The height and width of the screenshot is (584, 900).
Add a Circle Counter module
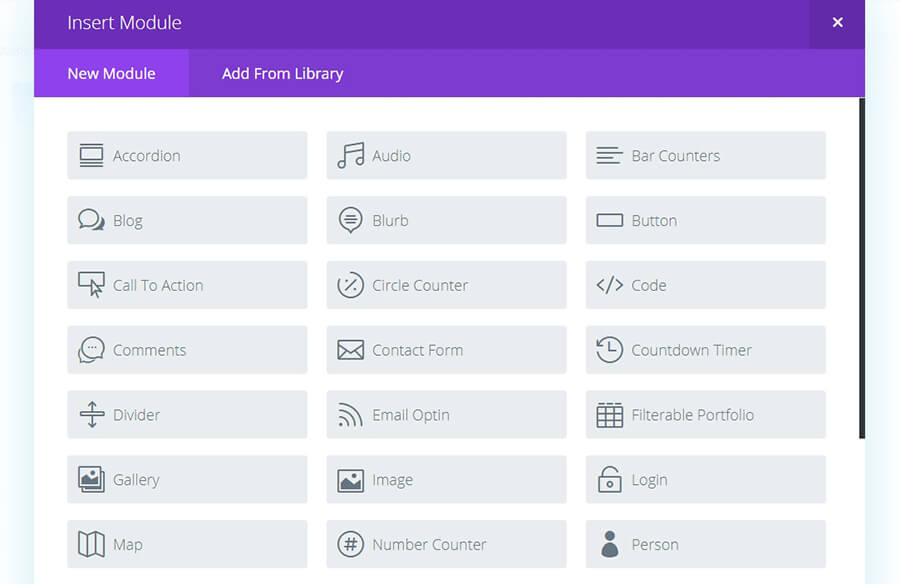point(446,285)
